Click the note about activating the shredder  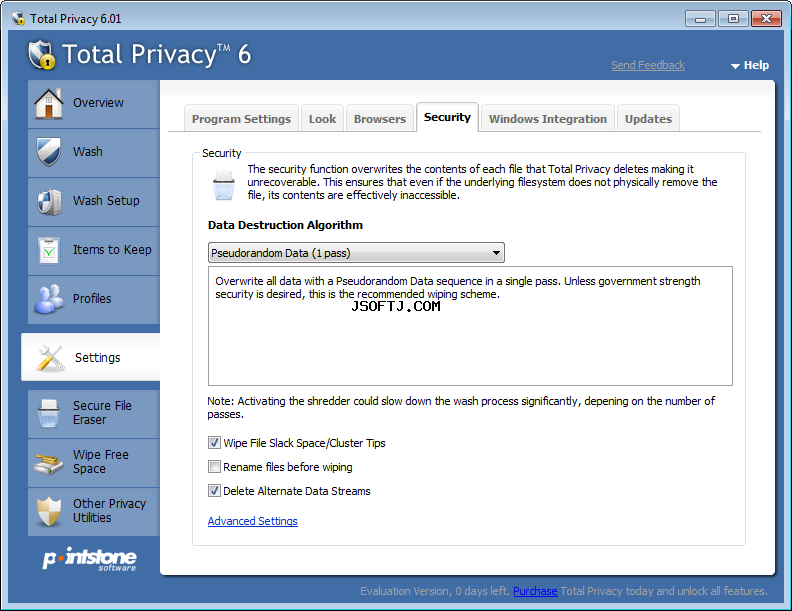461,408
